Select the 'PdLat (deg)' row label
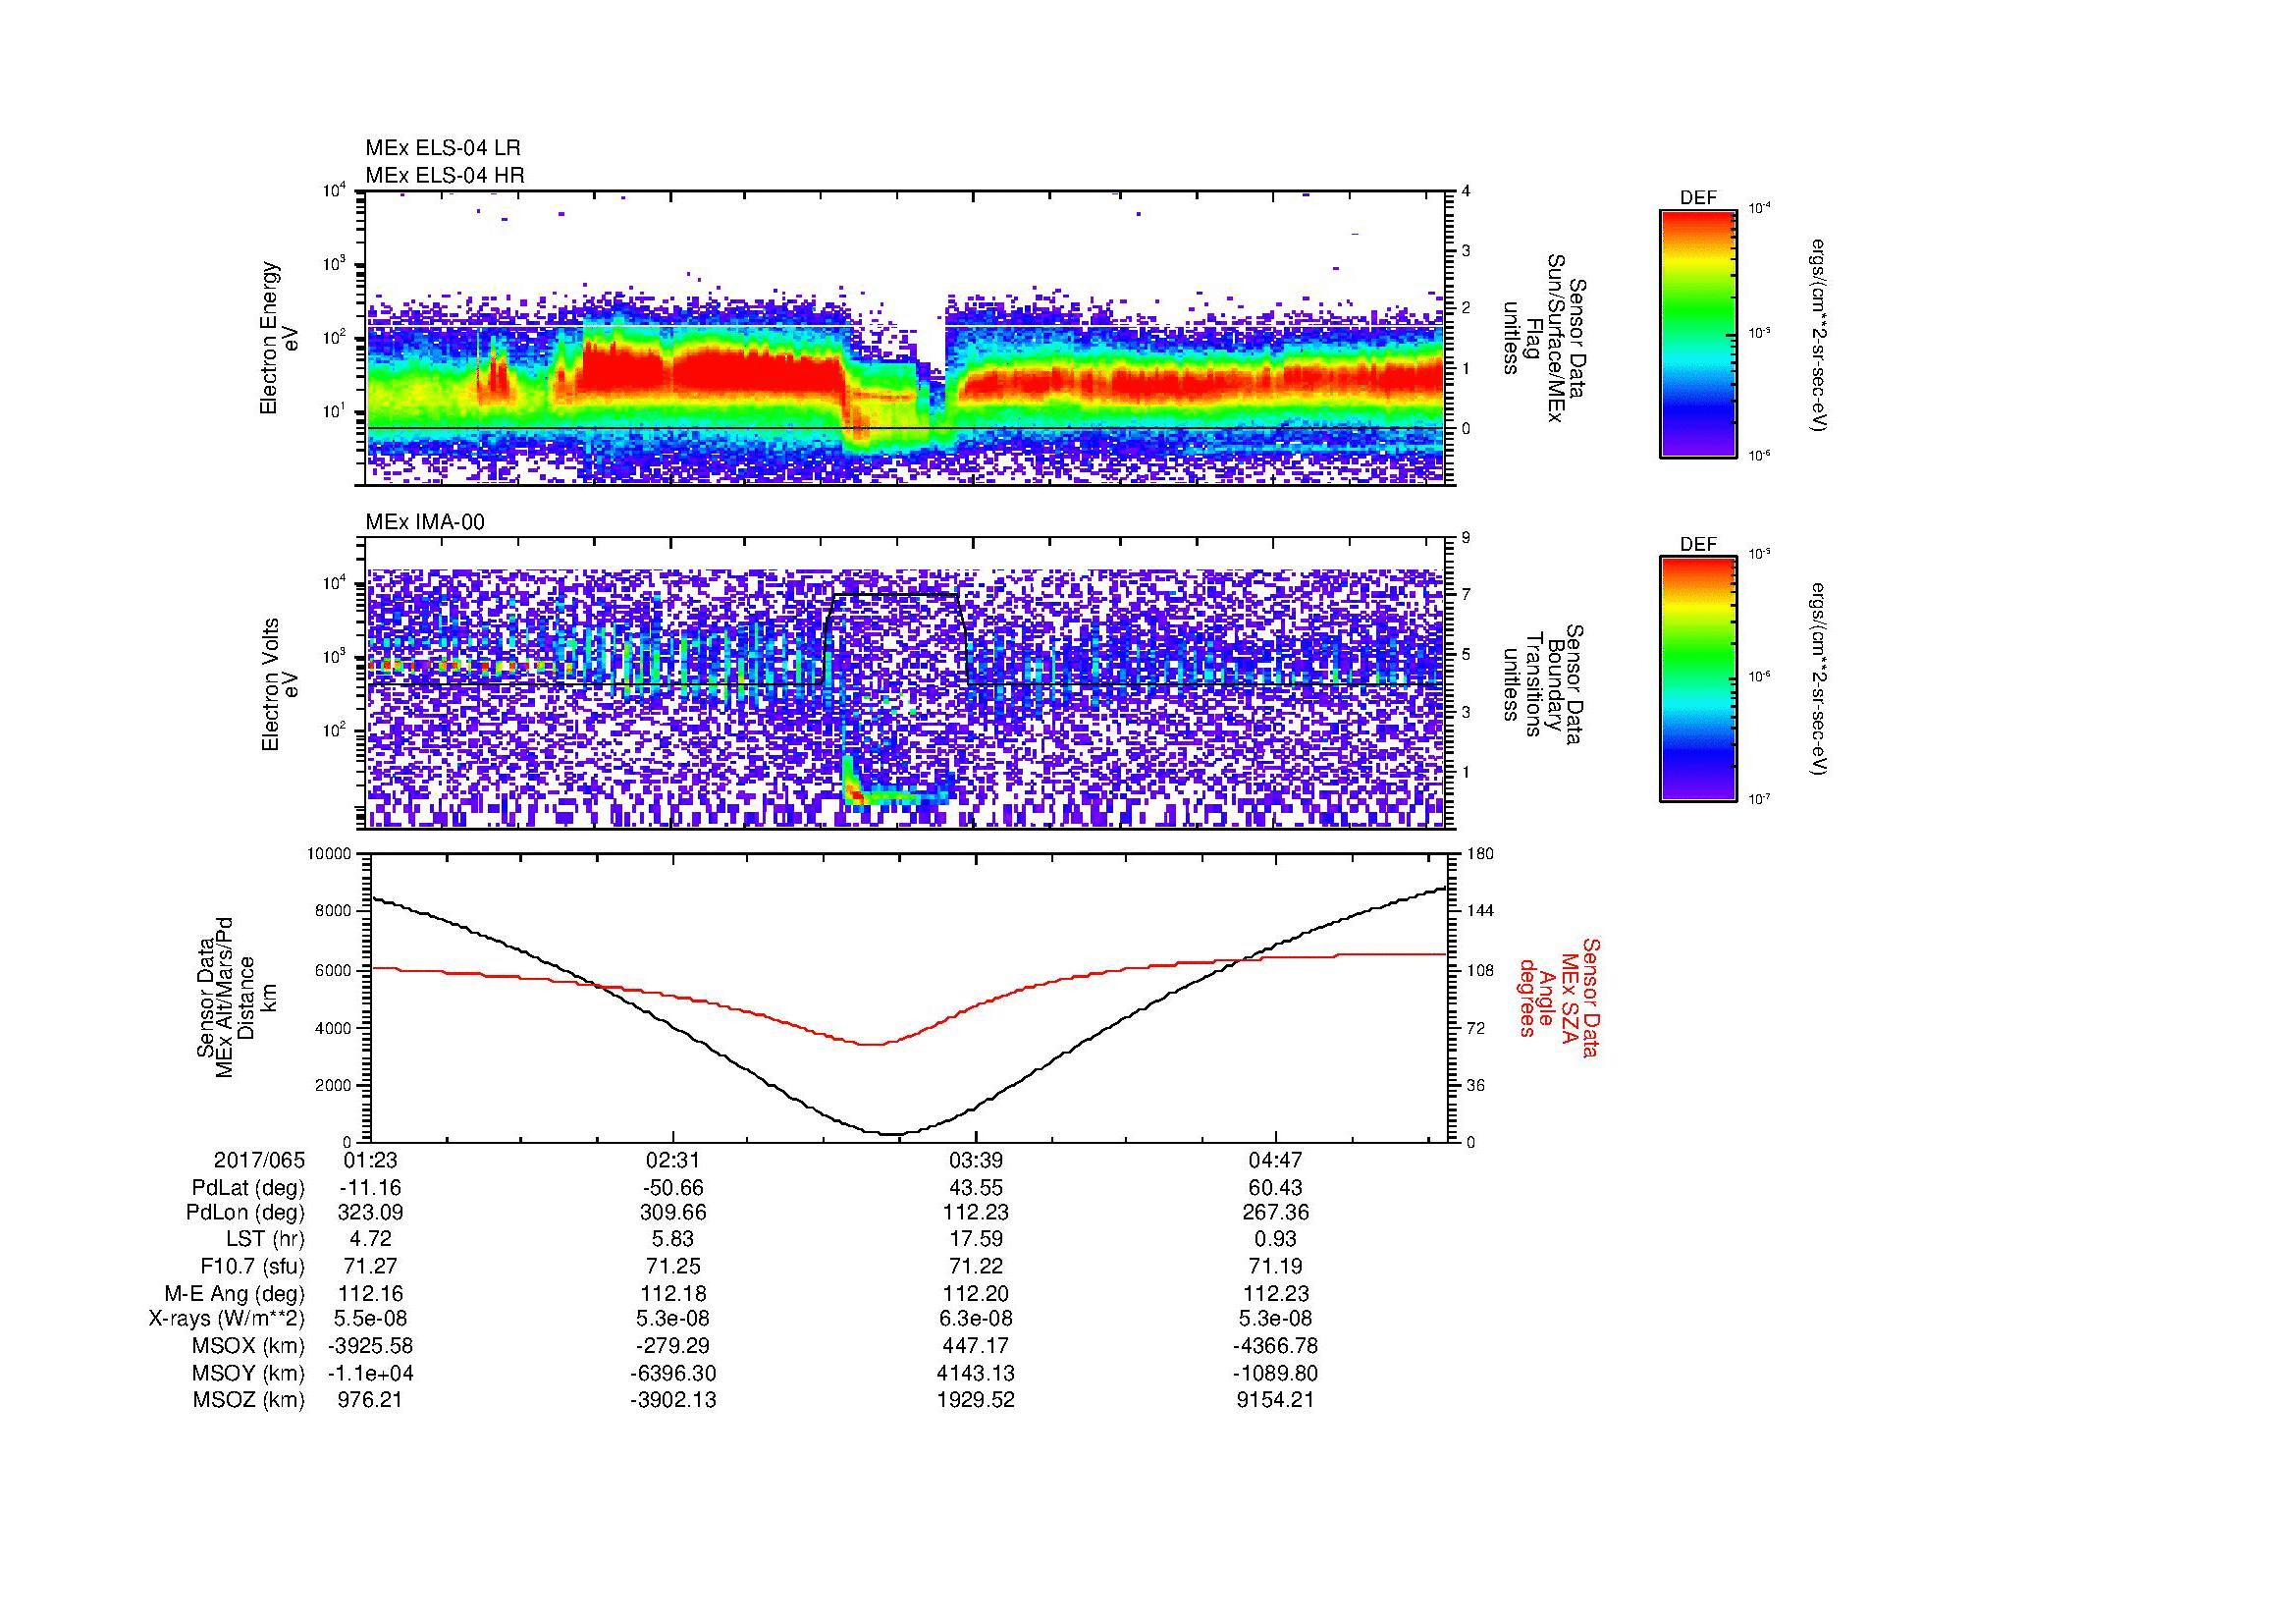Viewport: 2296px width, 1623px height. click(248, 1188)
